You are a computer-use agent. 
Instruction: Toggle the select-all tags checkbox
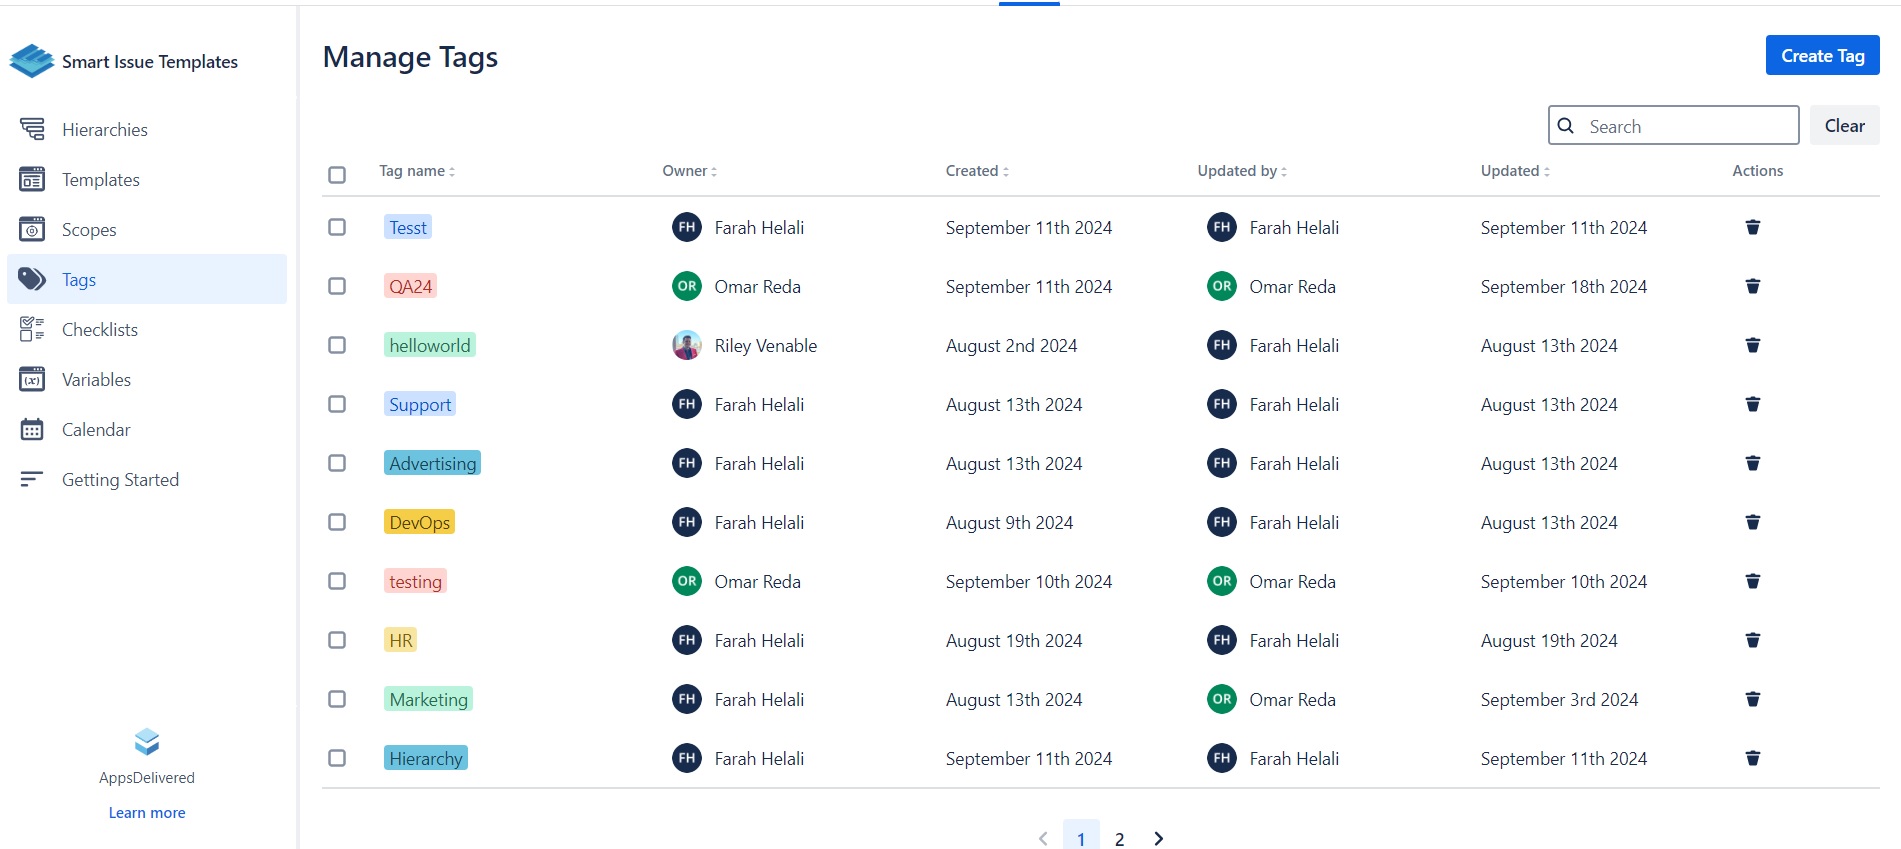point(337,175)
